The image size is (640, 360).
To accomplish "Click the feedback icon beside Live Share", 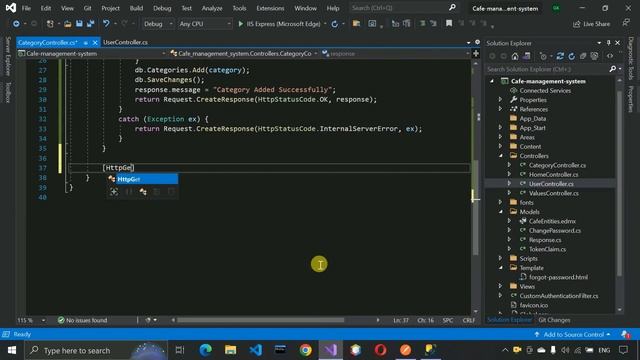I will click(626, 23).
